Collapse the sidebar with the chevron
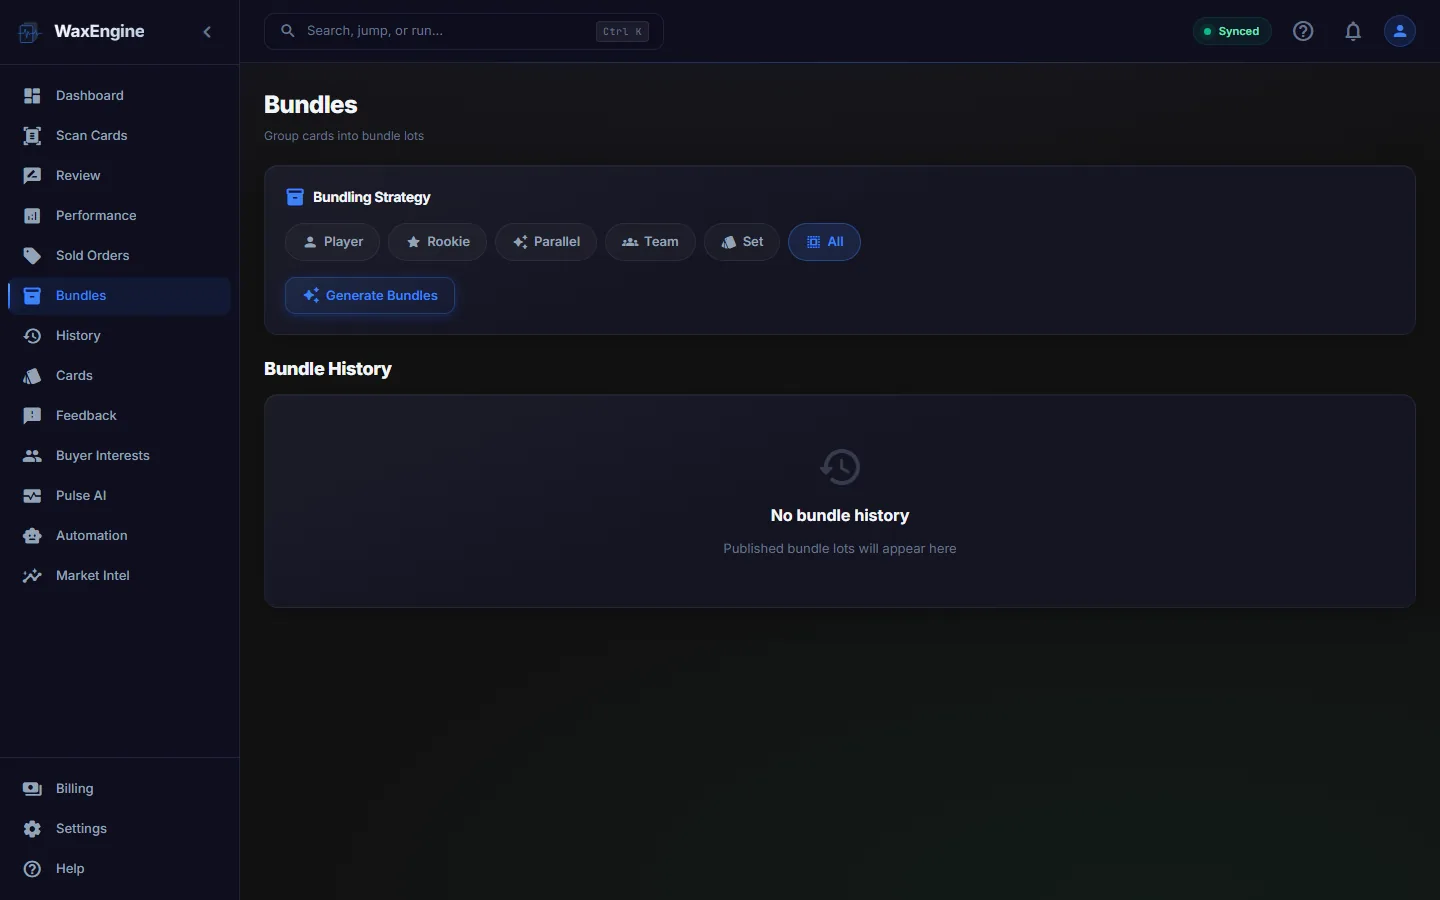 coord(207,32)
